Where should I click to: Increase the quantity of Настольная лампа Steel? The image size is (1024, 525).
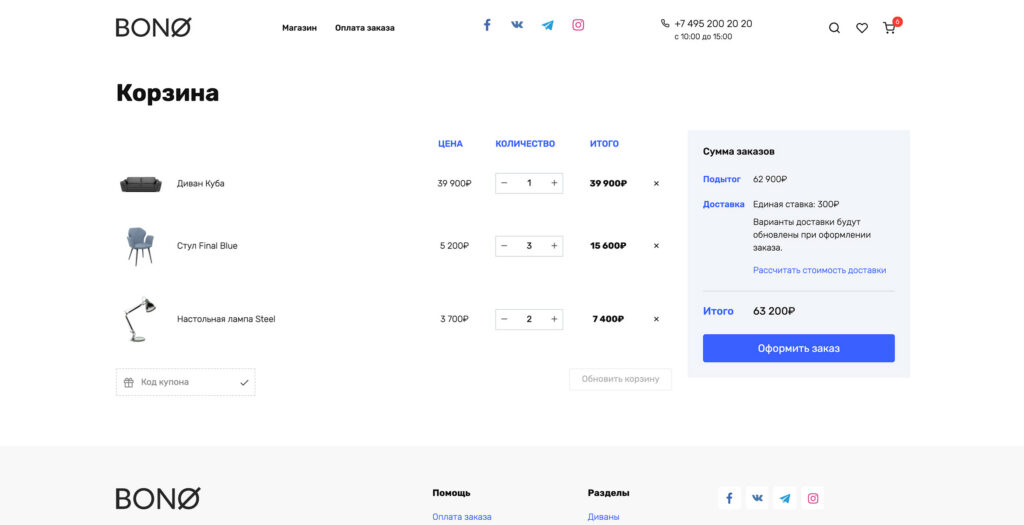click(554, 319)
